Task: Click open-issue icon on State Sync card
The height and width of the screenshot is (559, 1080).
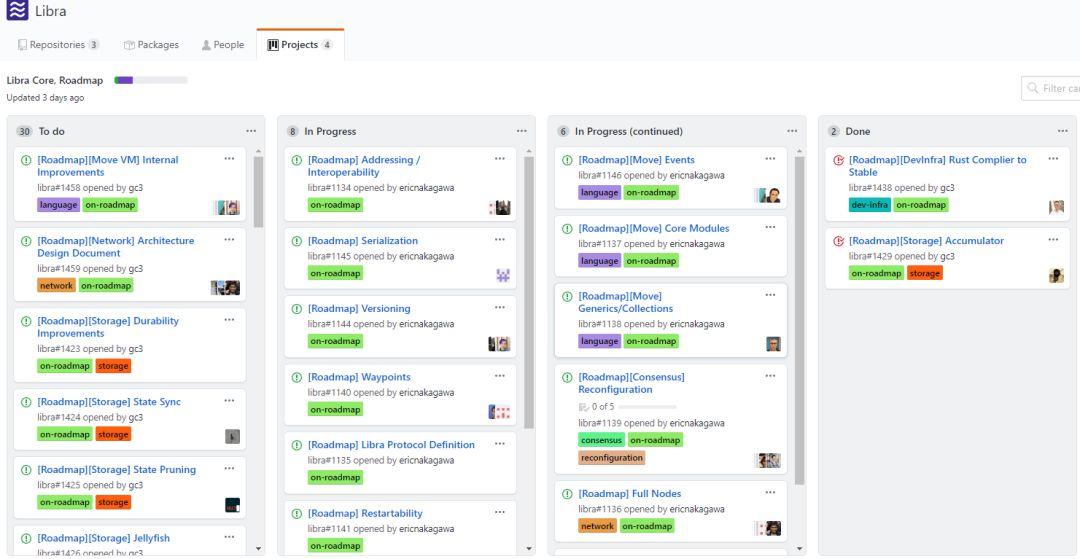Action: (26, 401)
